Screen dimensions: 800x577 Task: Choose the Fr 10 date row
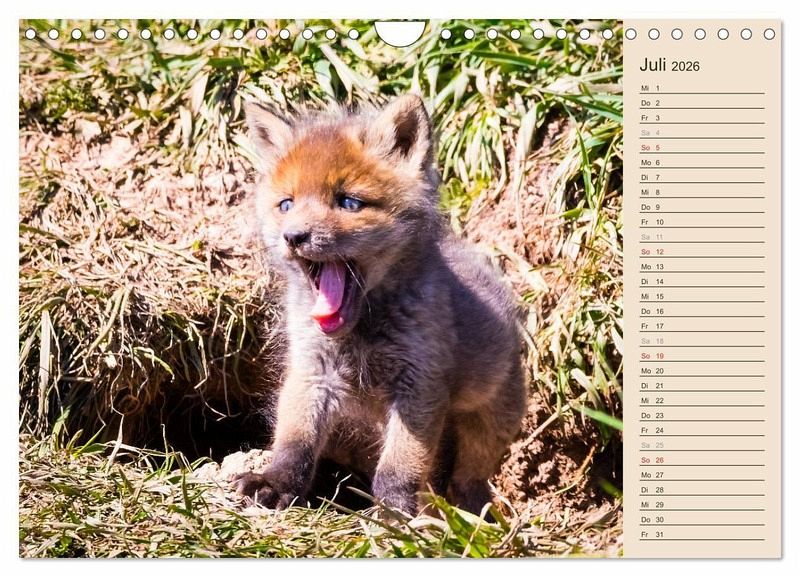pyautogui.click(x=700, y=222)
